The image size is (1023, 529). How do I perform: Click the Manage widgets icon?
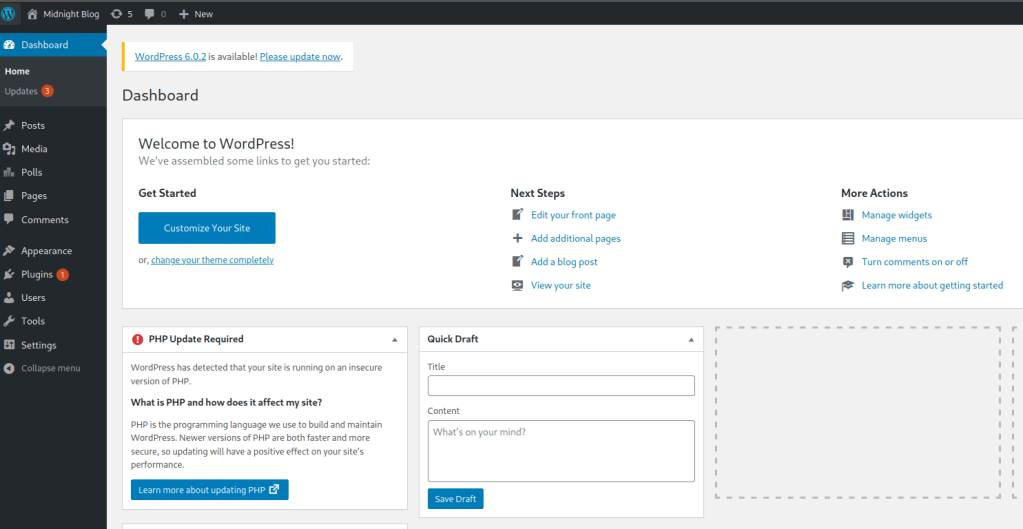point(848,215)
